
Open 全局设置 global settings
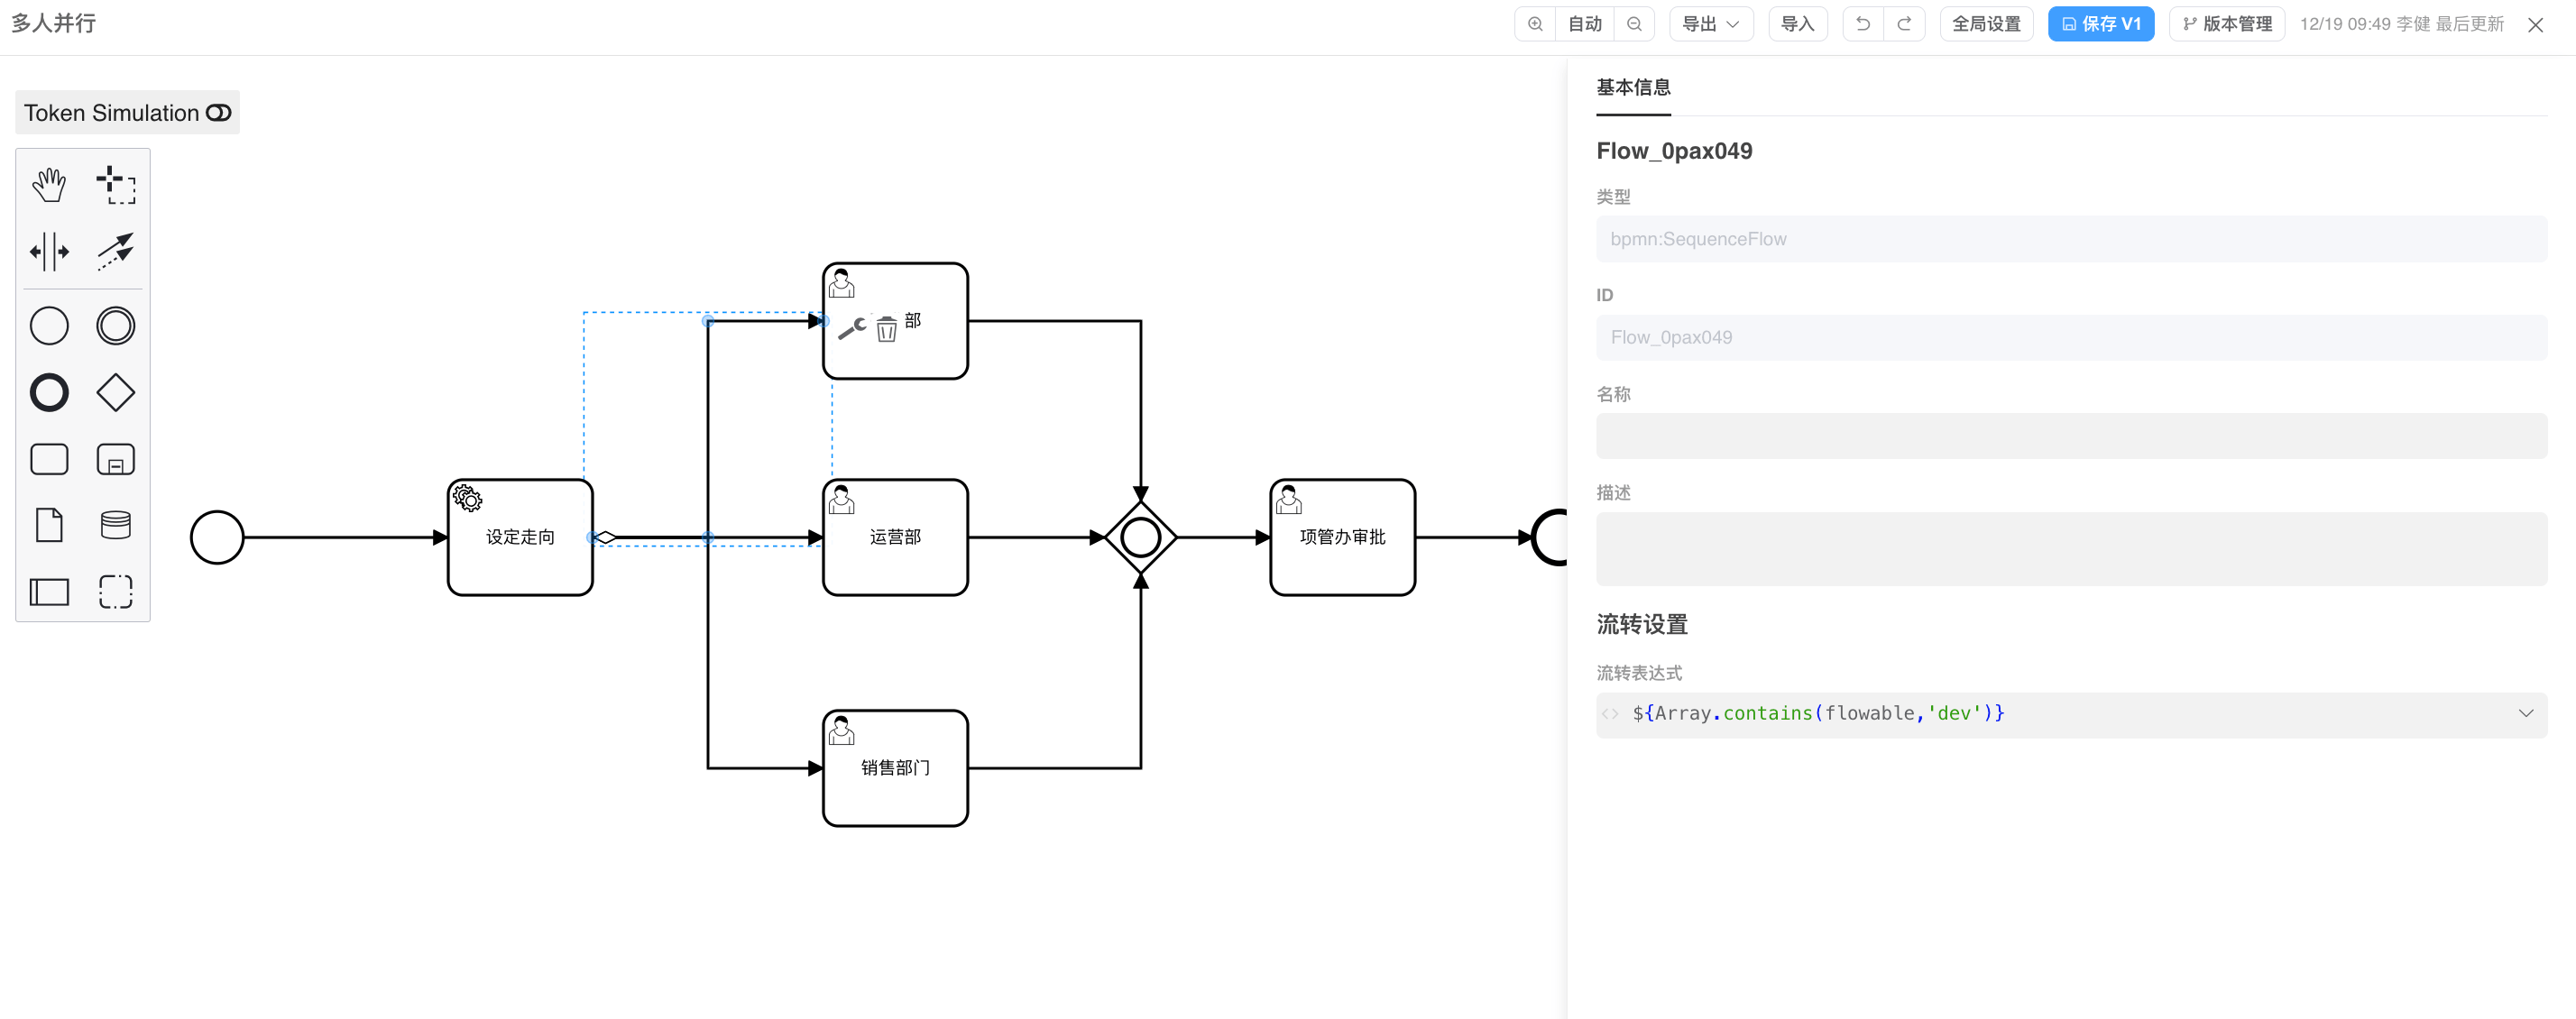point(1986,24)
